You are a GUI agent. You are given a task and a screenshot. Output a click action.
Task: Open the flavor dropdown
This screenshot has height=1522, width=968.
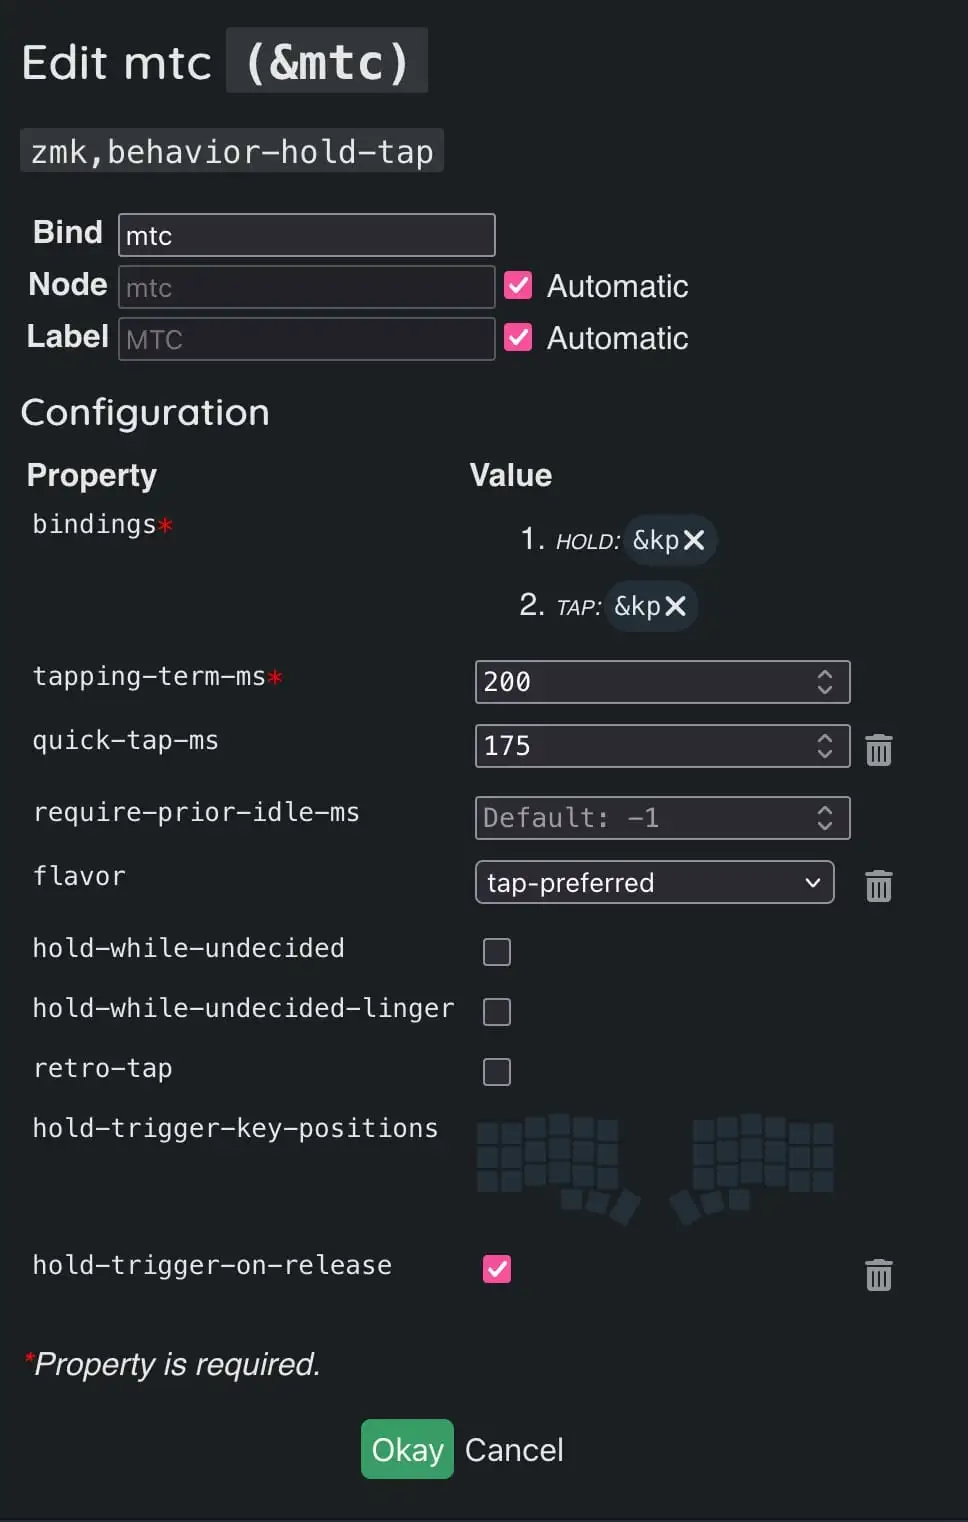tap(654, 882)
